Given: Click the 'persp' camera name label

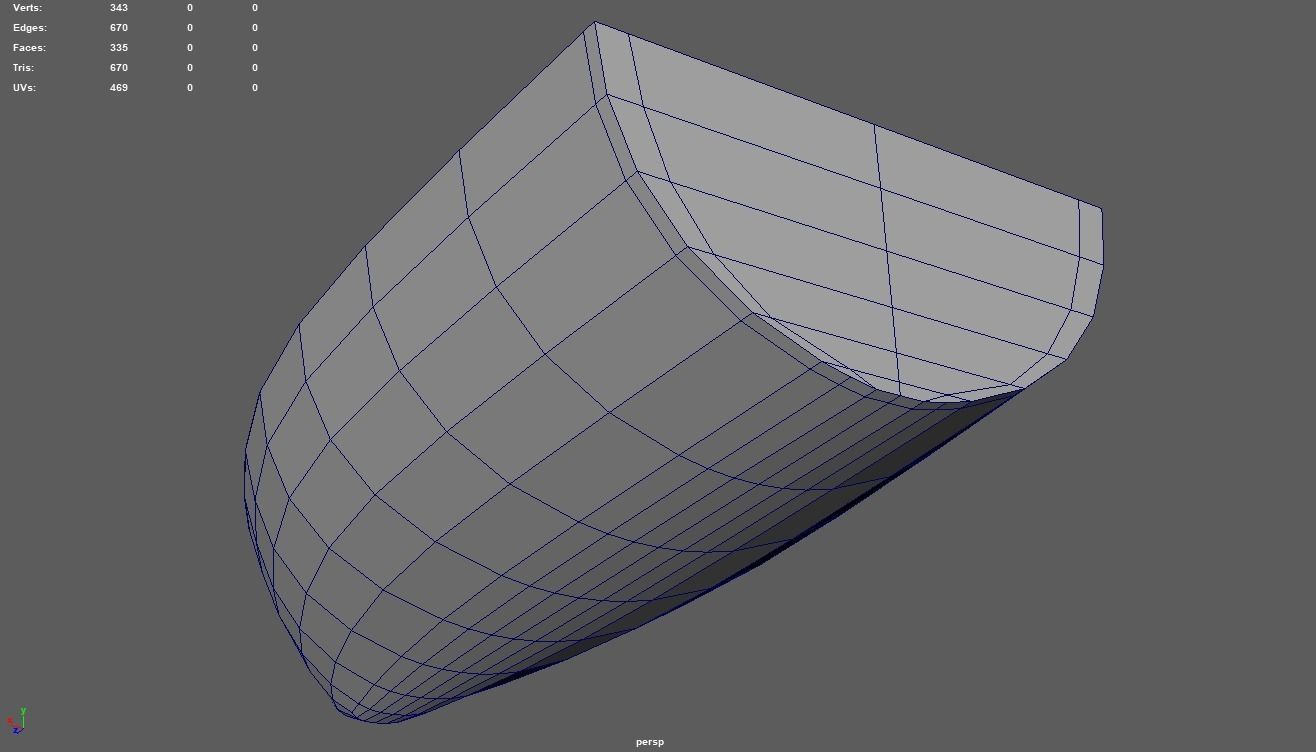Looking at the screenshot, I should pos(649,742).
